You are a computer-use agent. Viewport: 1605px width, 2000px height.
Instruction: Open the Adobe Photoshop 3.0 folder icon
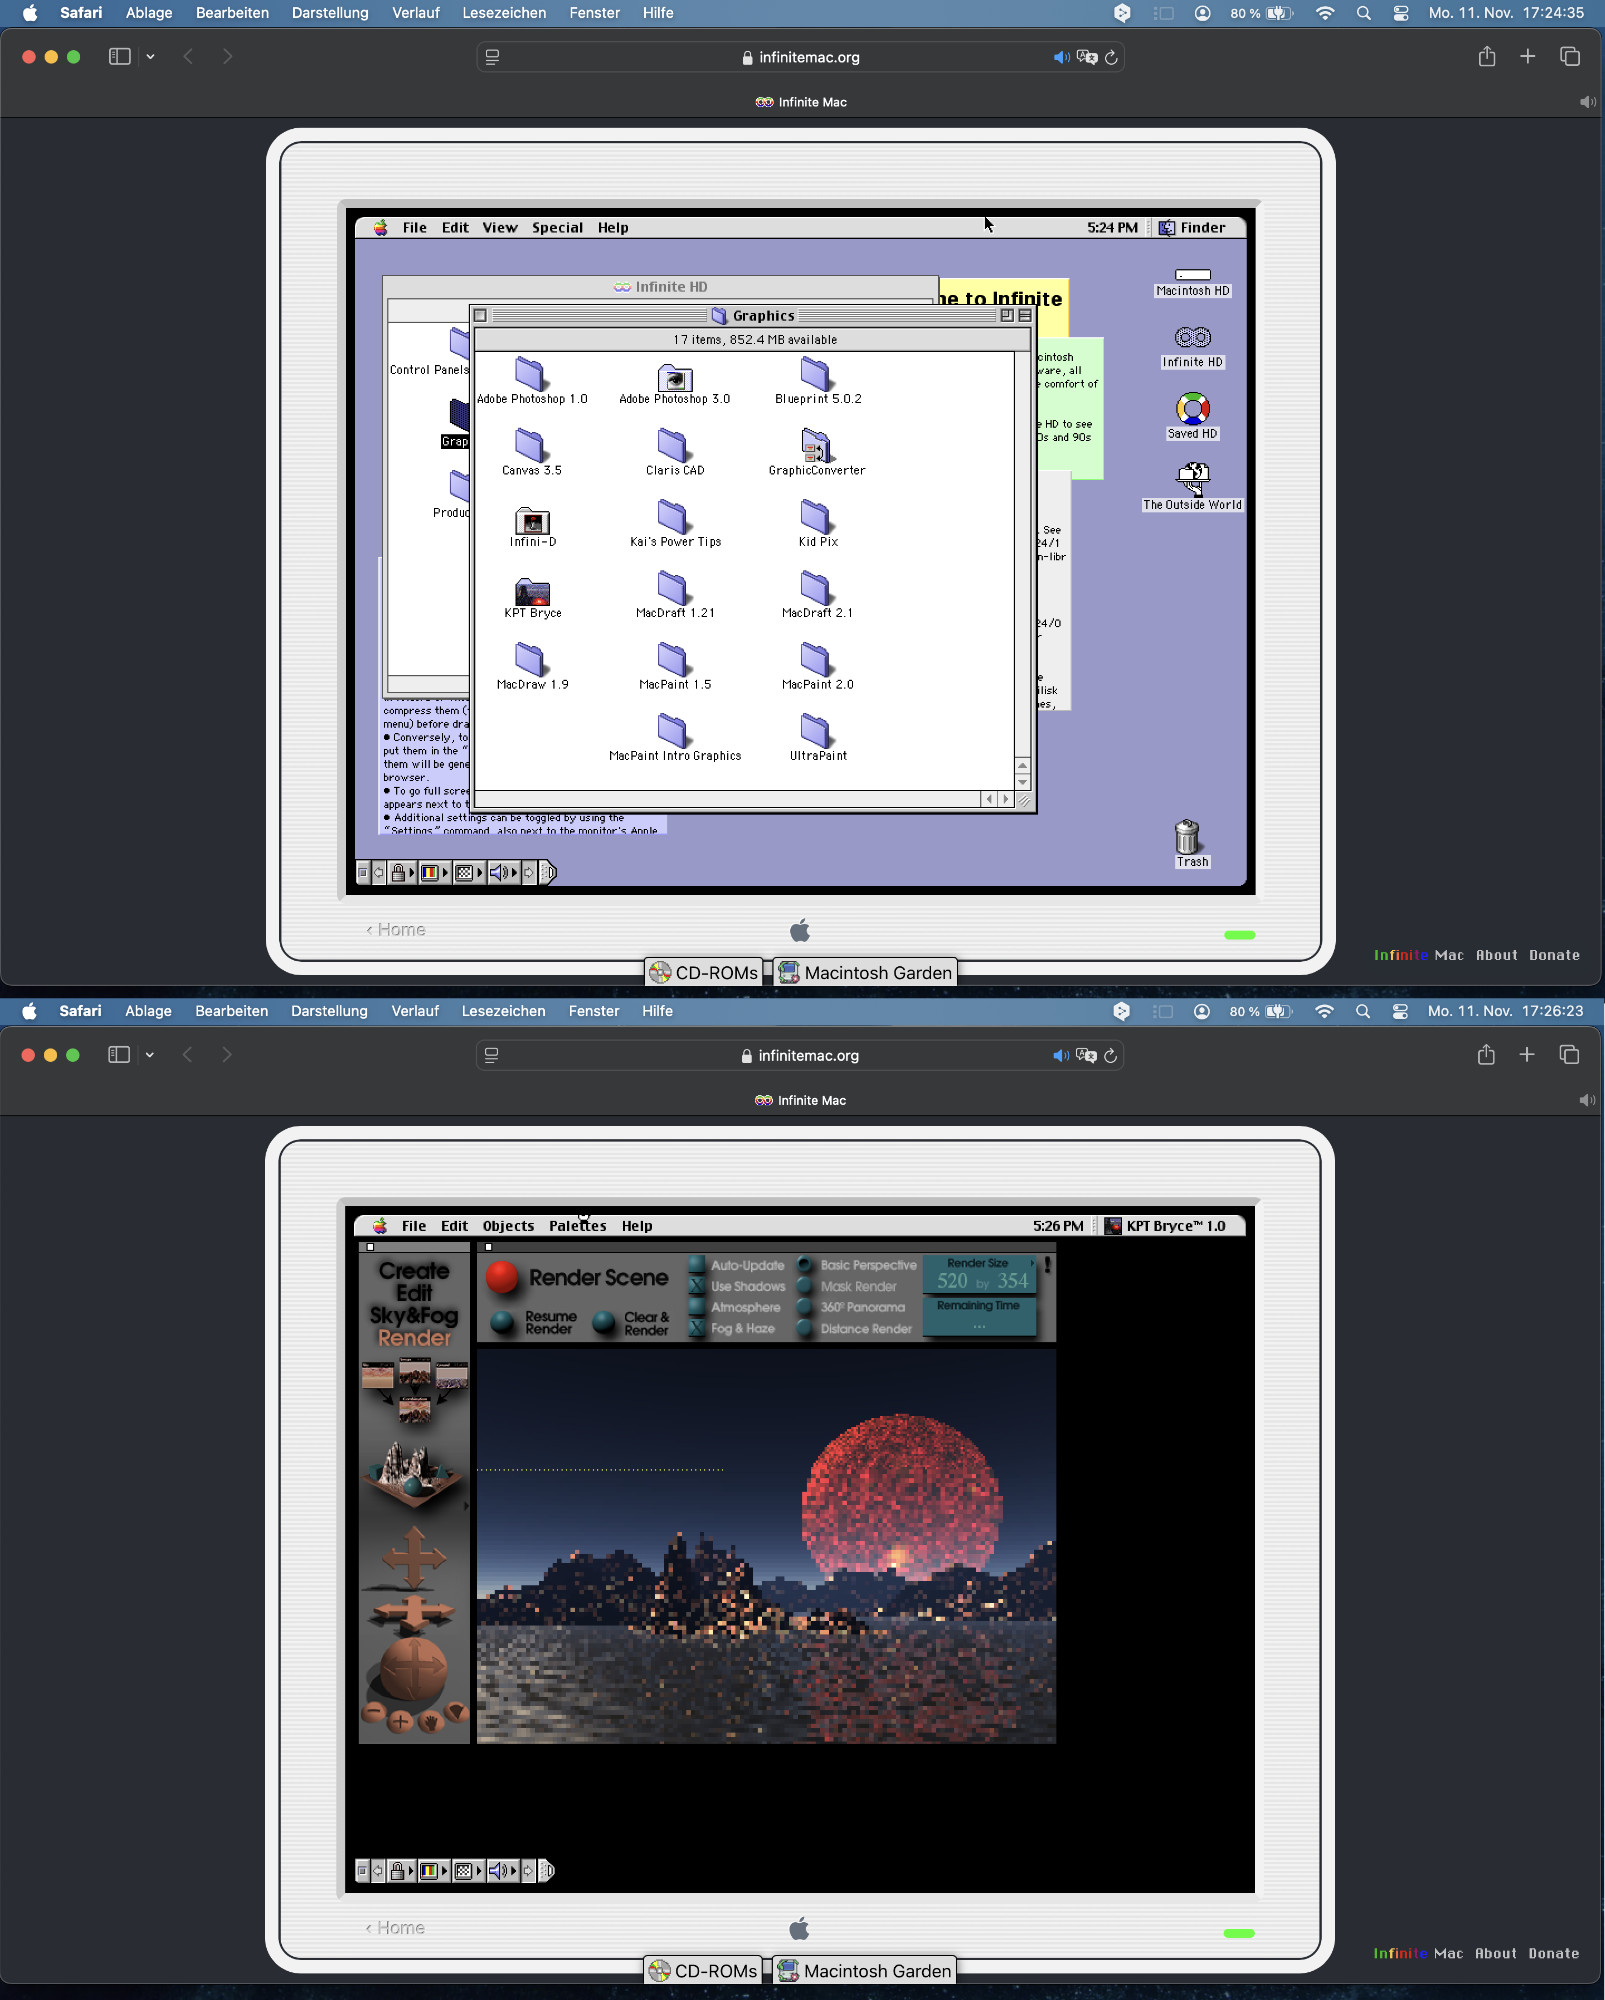tap(675, 377)
